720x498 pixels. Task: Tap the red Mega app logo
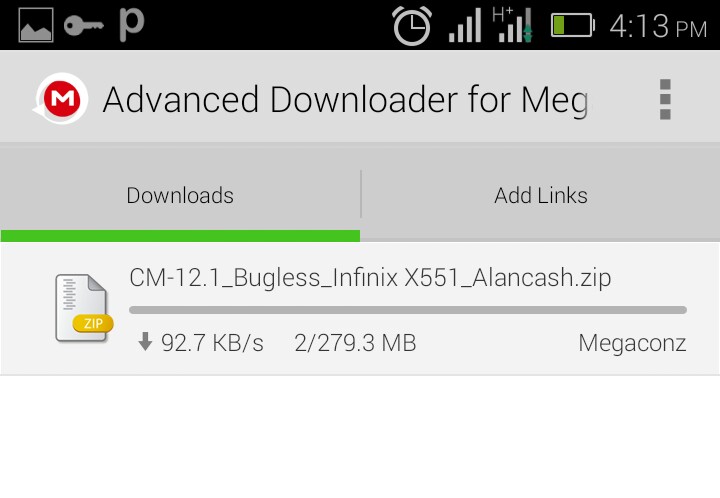pyautogui.click(x=61, y=99)
